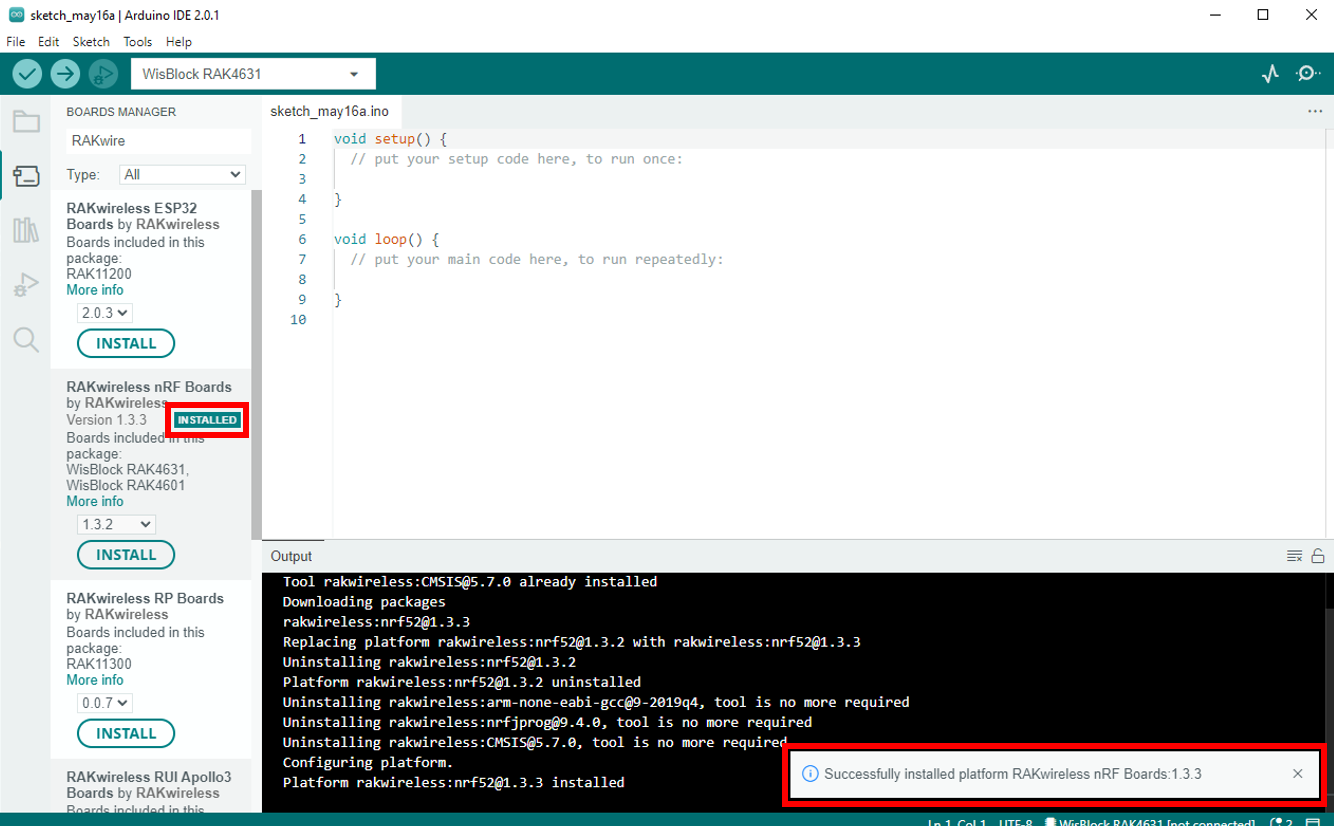Open More info for RP Boards

(x=95, y=680)
